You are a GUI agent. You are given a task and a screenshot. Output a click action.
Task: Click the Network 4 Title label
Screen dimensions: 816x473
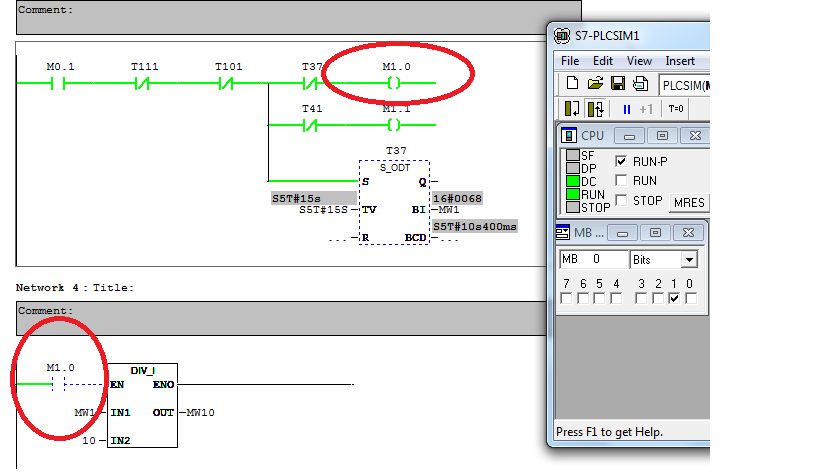74,288
